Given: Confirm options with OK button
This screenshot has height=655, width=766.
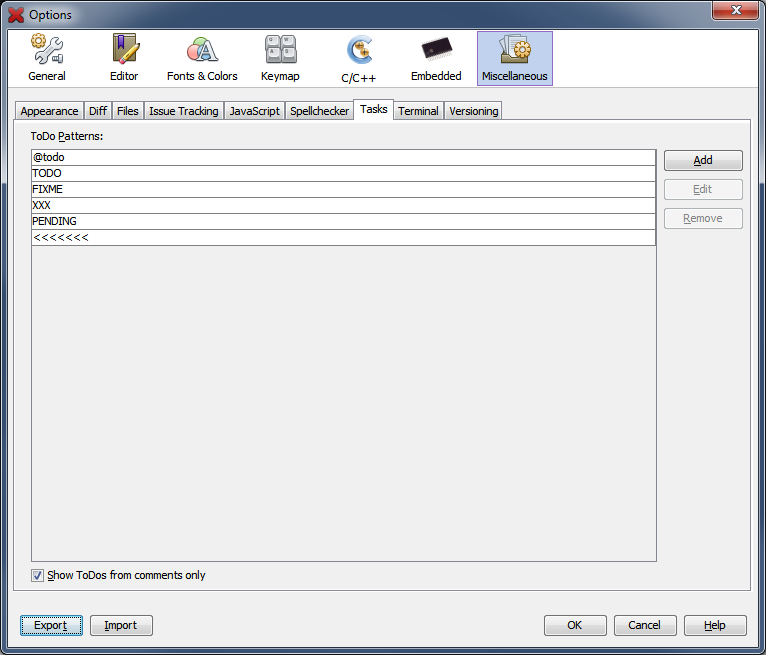Looking at the screenshot, I should click(575, 625).
